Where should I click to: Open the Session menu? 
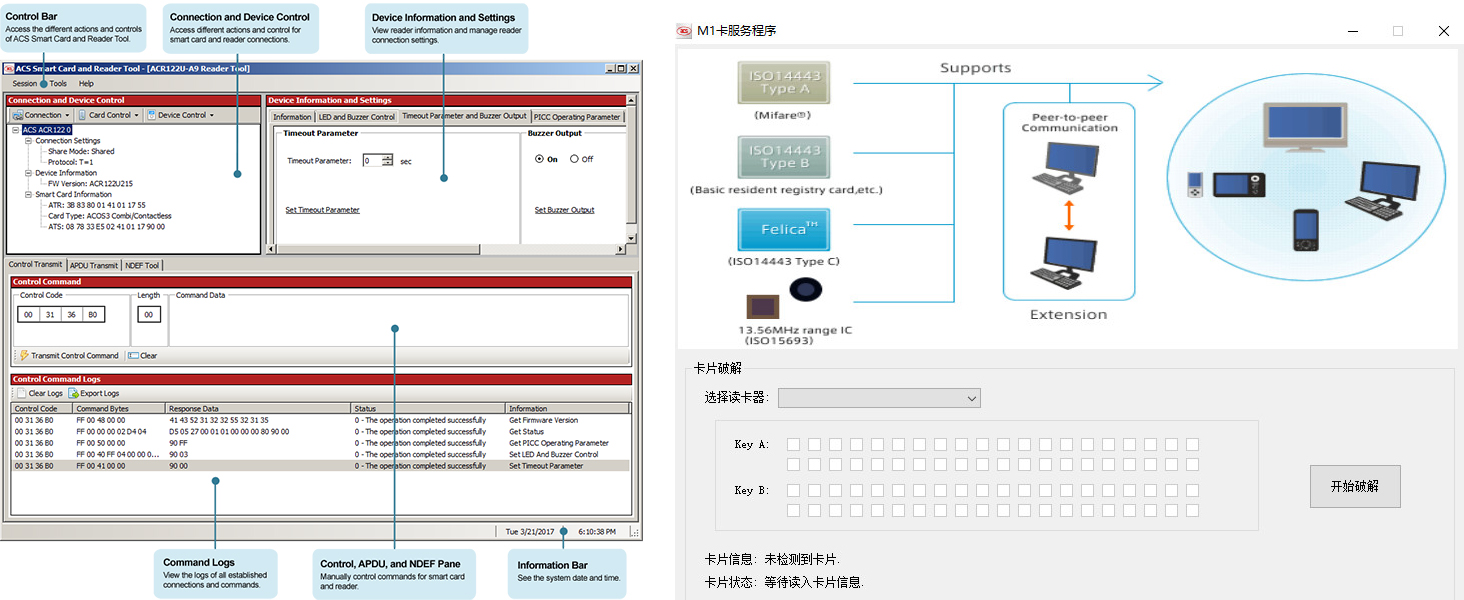24,84
